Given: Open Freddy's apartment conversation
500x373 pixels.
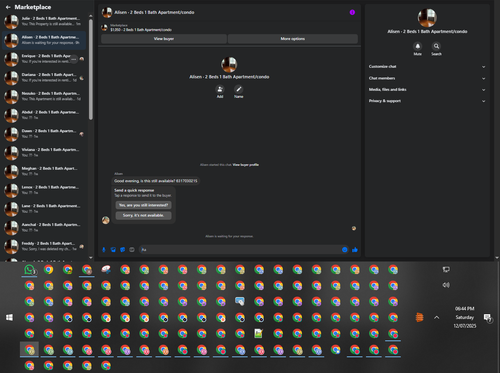Looking at the screenshot, I should 44,246.
